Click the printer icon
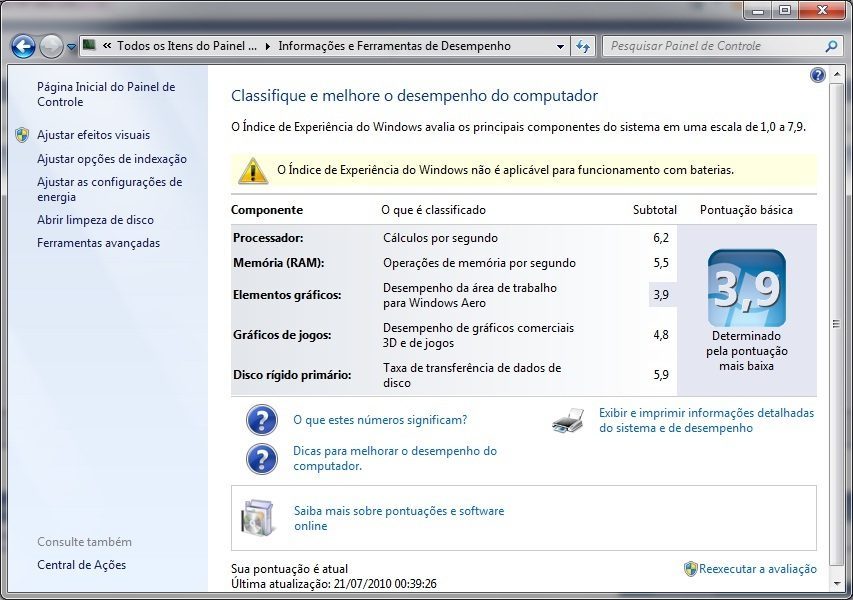853x600 pixels. tap(568, 420)
